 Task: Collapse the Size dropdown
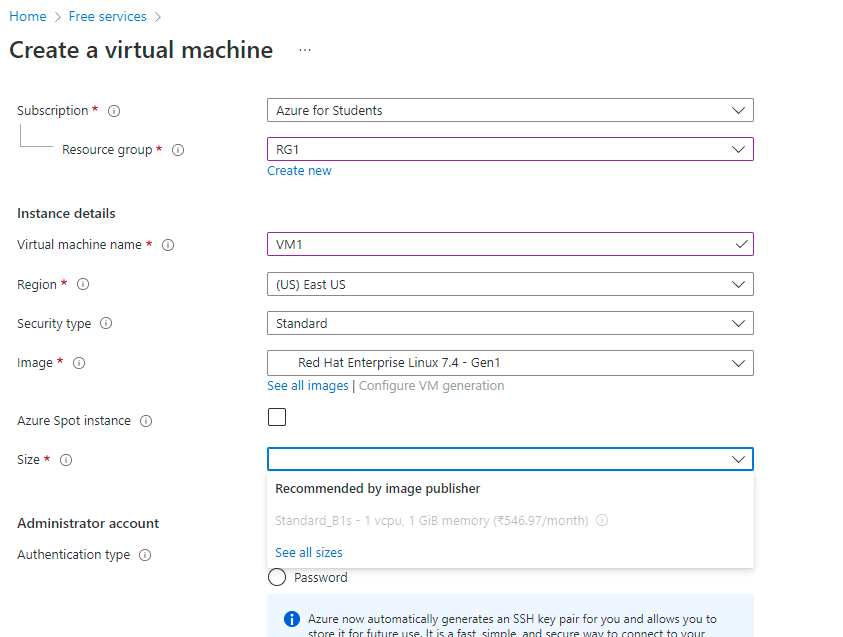510,459
